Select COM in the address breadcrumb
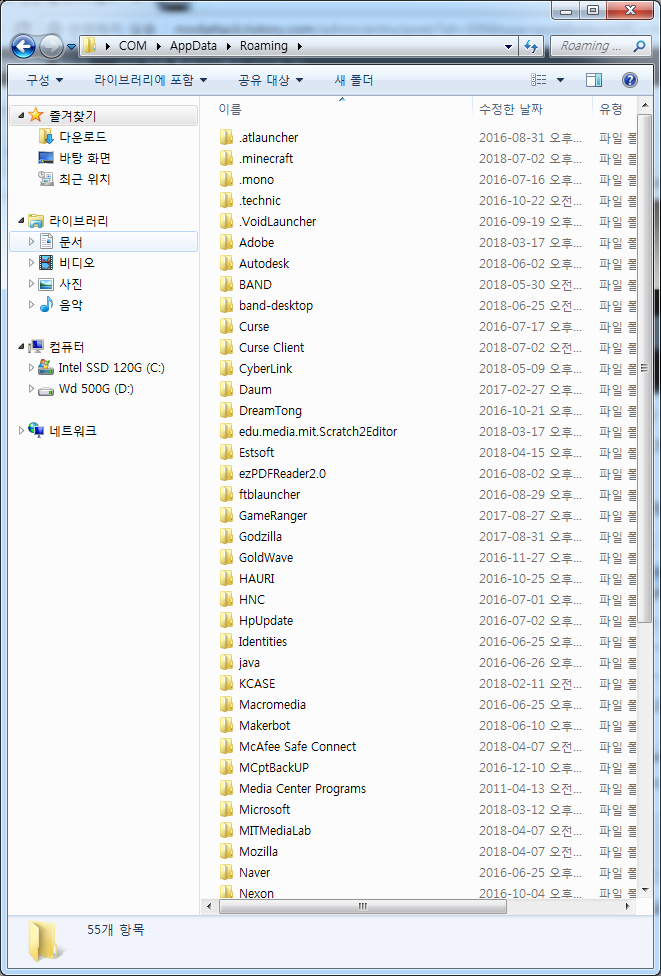The width and height of the screenshot is (661, 976). point(133,46)
